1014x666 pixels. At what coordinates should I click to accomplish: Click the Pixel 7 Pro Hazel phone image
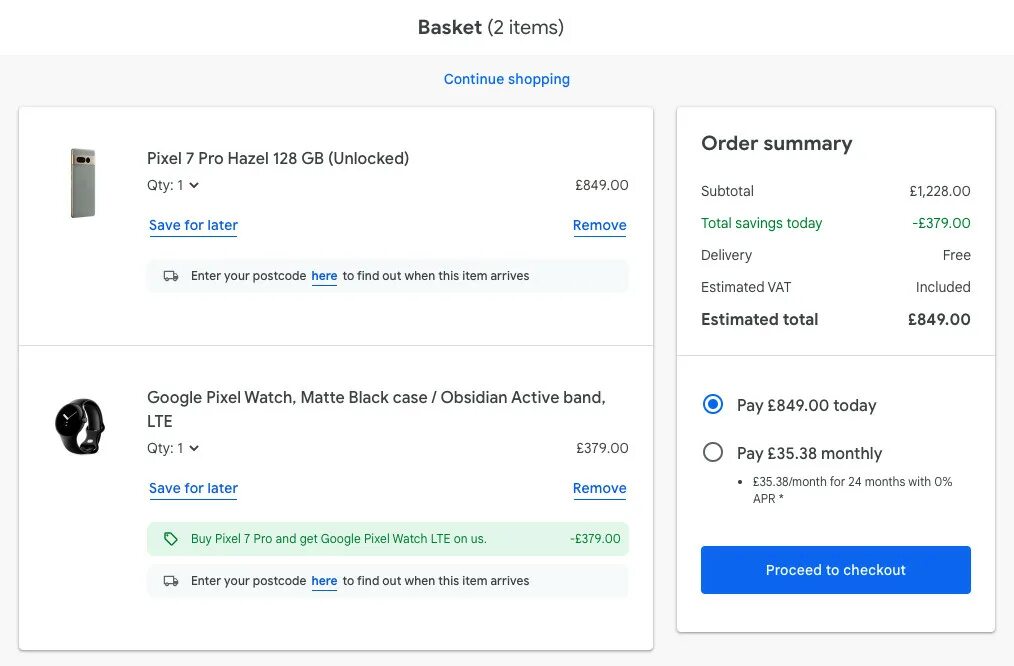[83, 183]
